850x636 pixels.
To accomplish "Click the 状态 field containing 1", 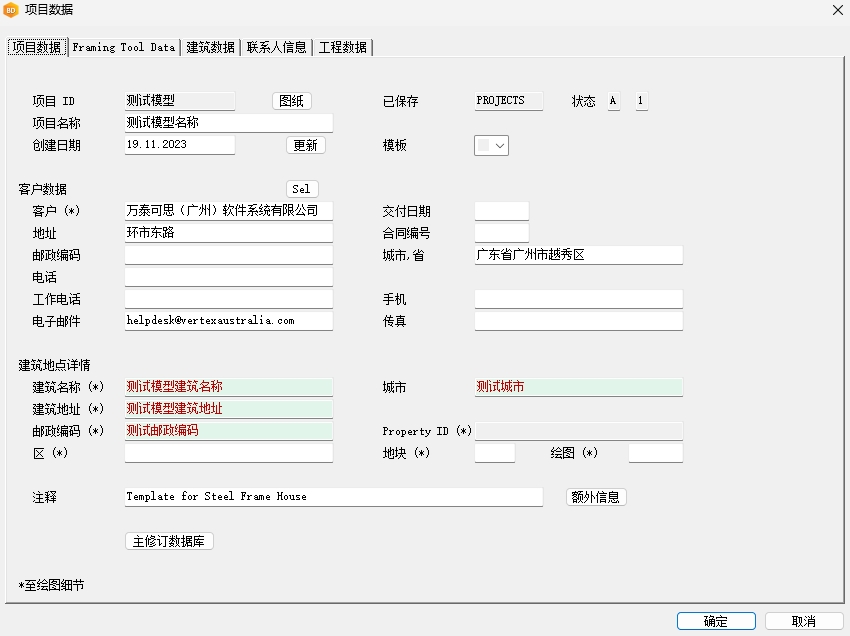I will [x=641, y=101].
